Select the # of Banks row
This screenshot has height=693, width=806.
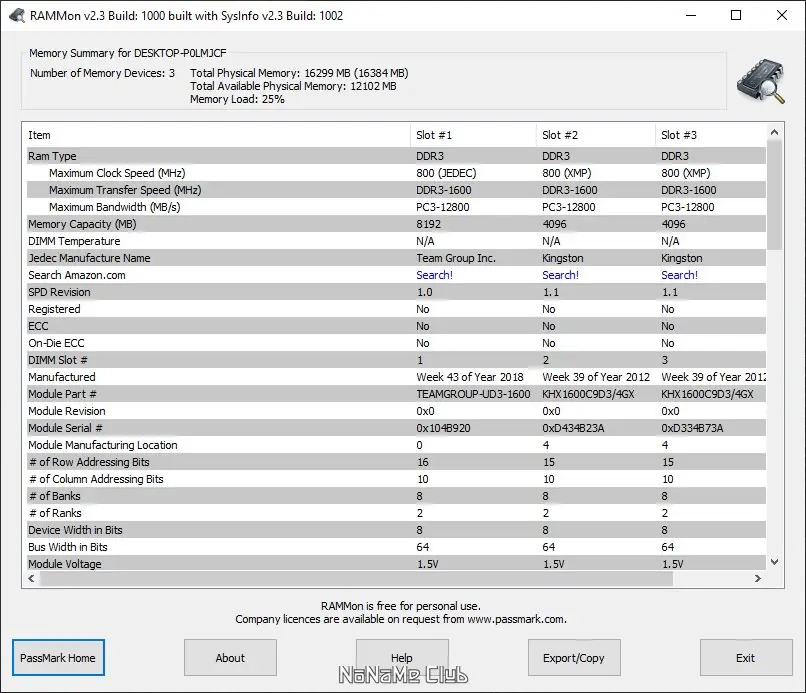tap(396, 496)
